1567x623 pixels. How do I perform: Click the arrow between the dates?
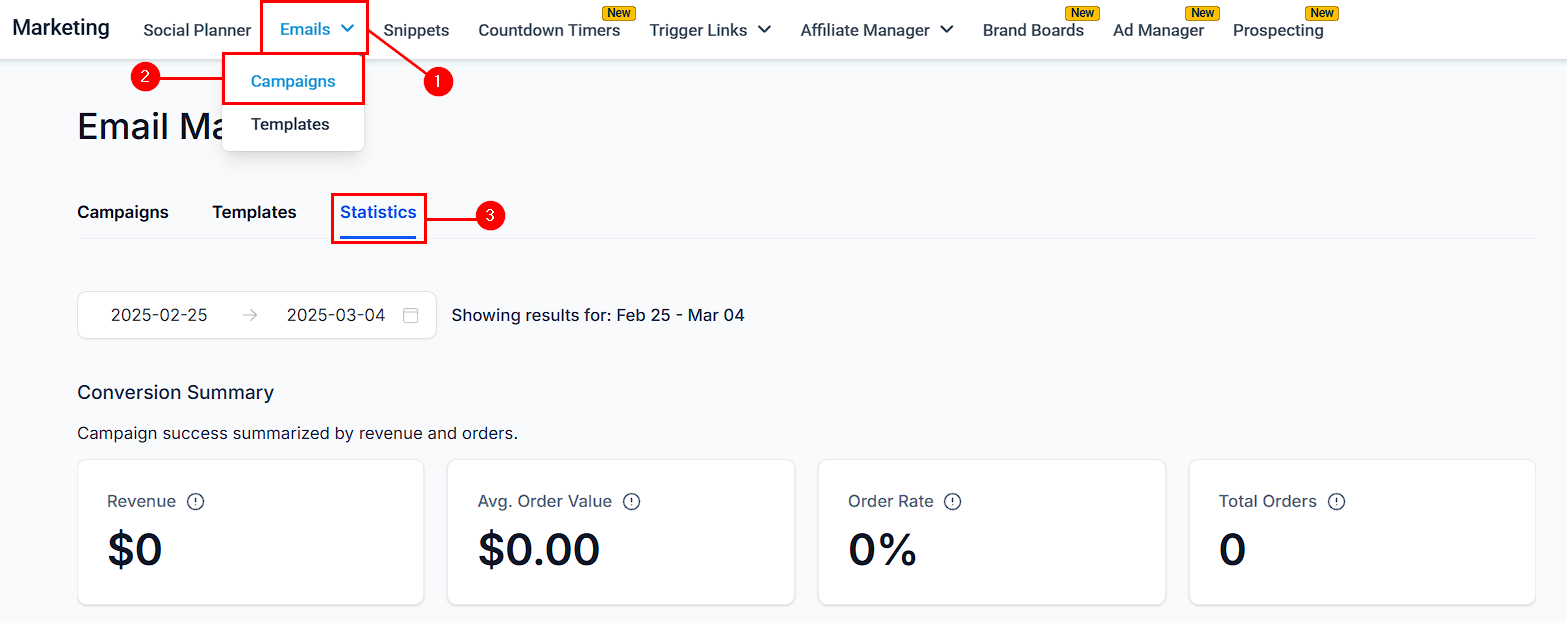(x=250, y=315)
